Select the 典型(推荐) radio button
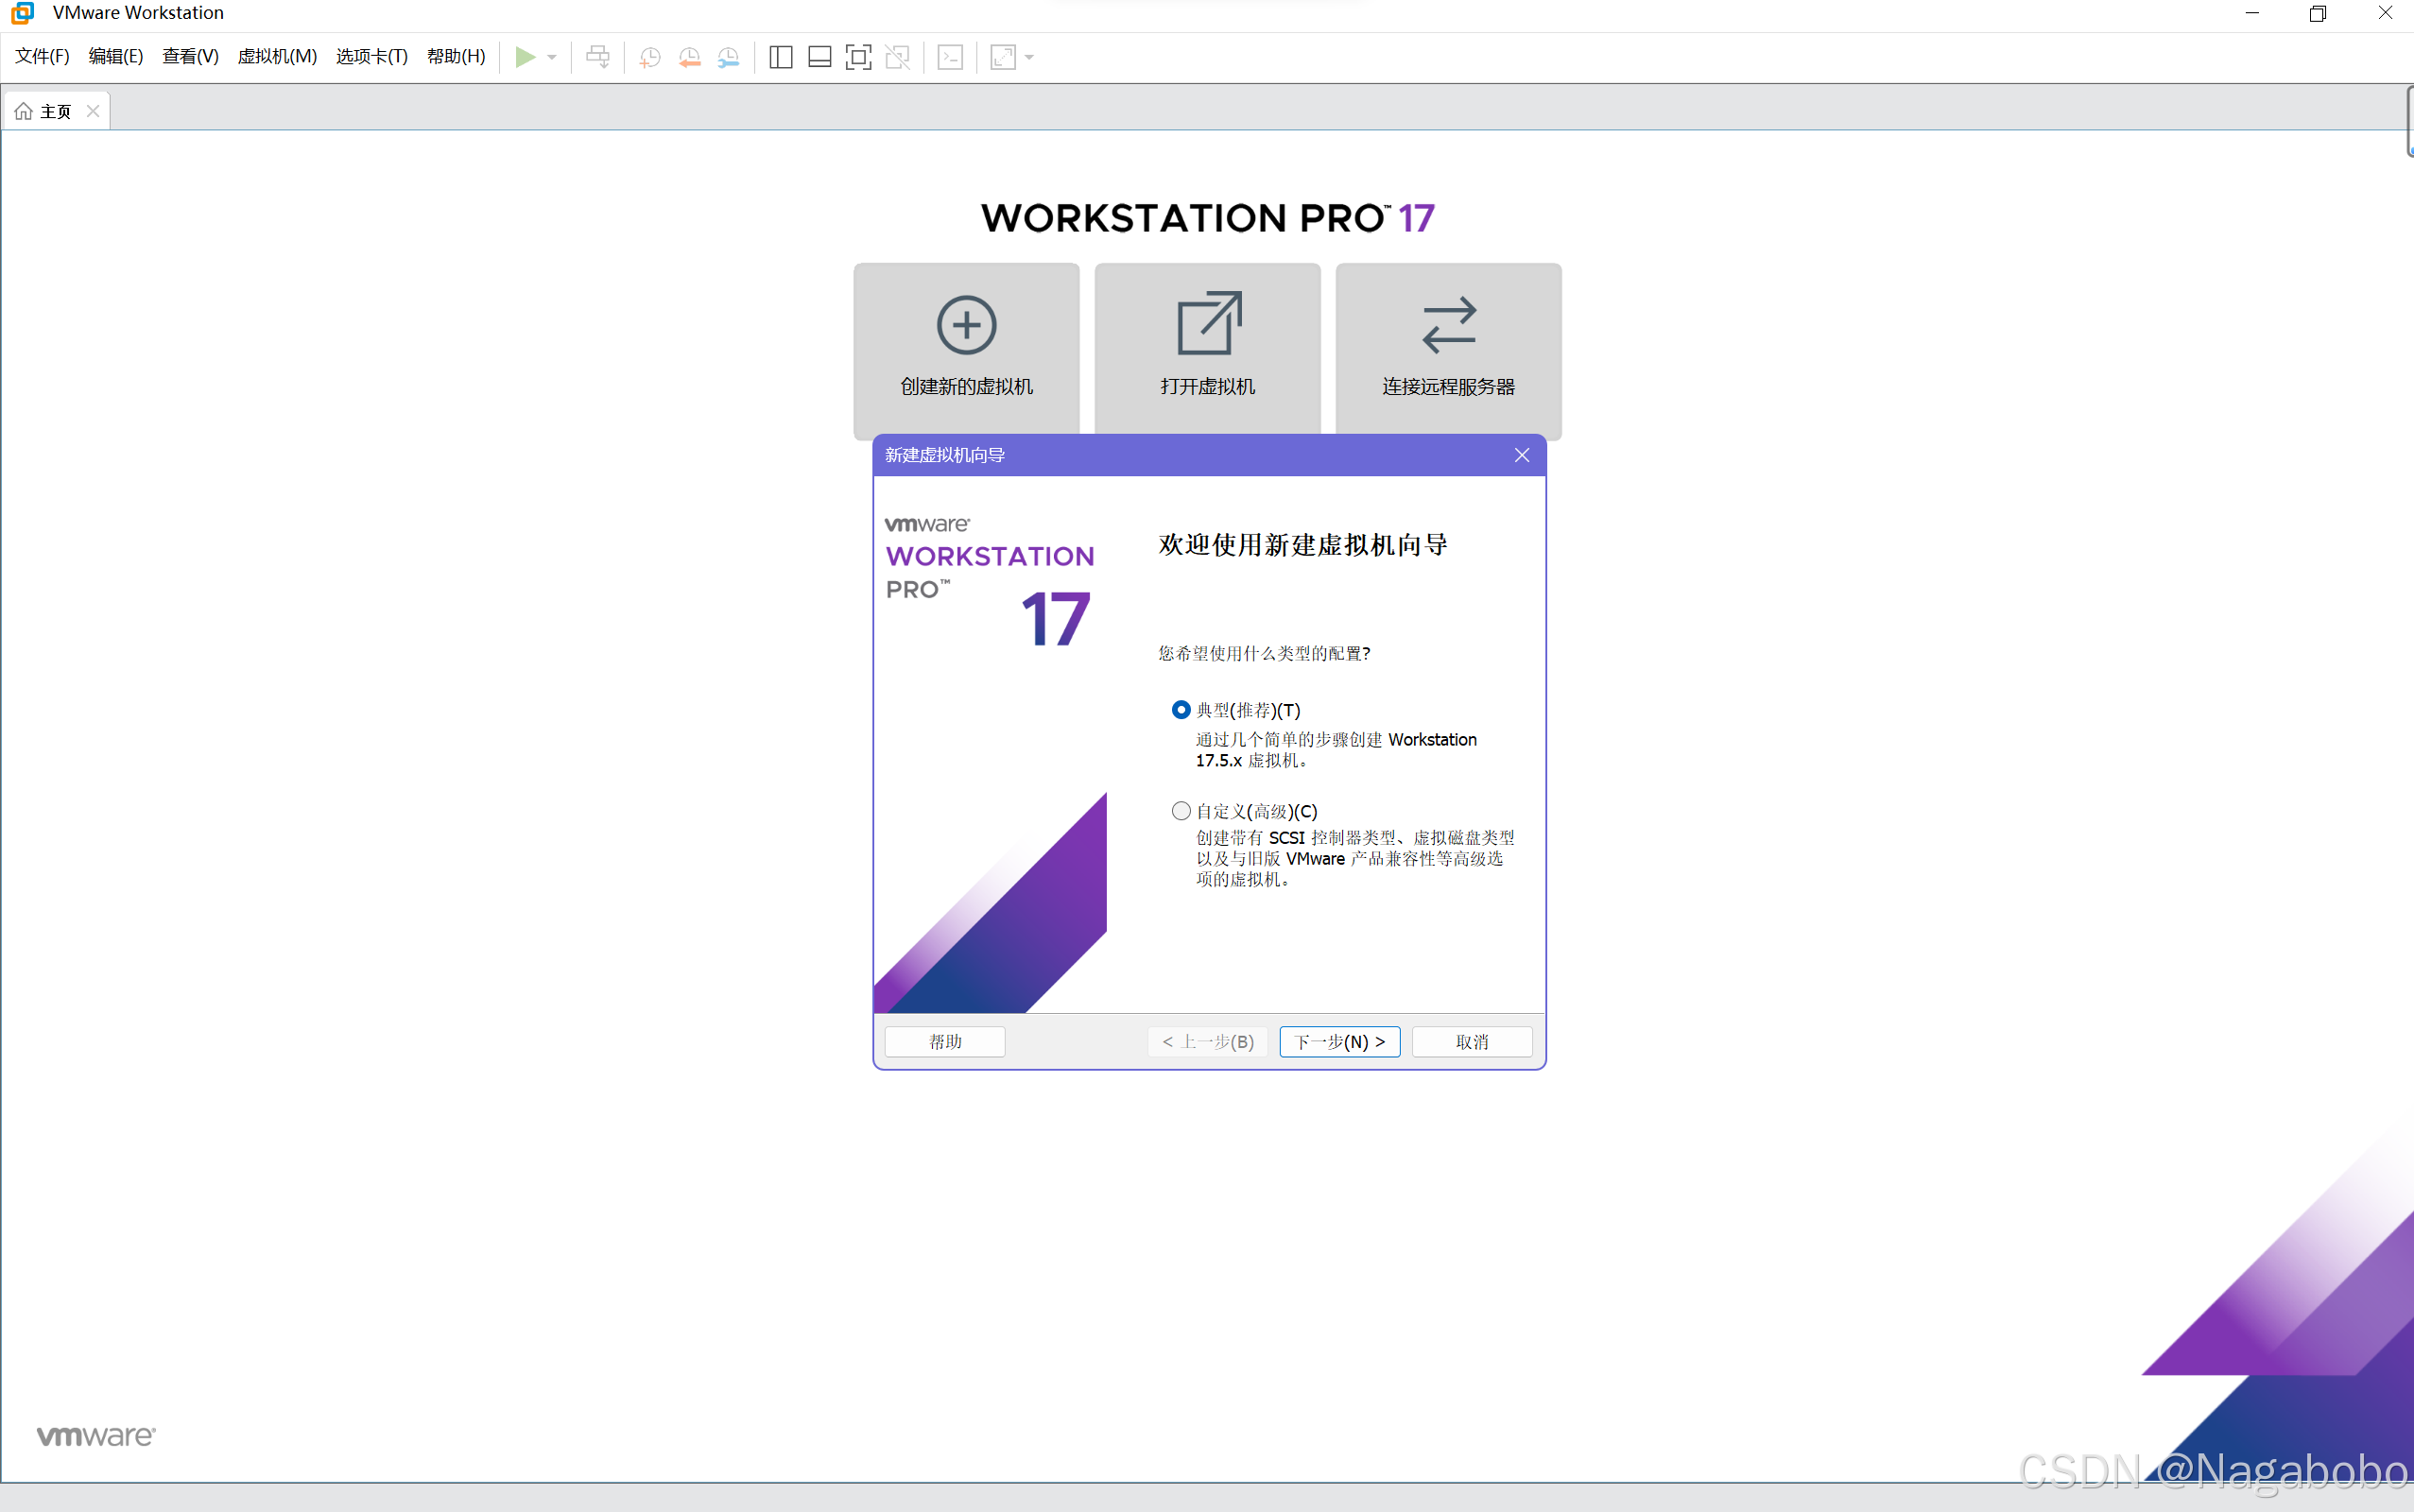 coord(1181,710)
